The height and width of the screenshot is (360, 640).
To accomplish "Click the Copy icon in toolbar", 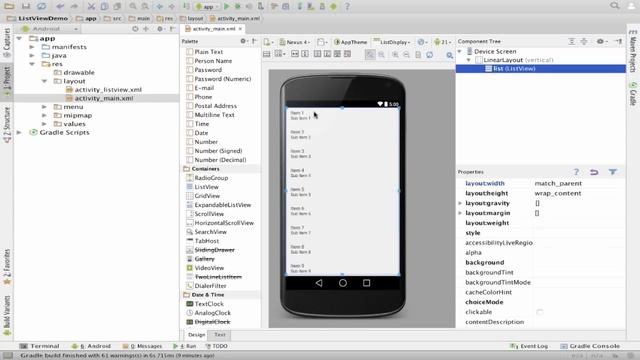I will click(104, 6).
